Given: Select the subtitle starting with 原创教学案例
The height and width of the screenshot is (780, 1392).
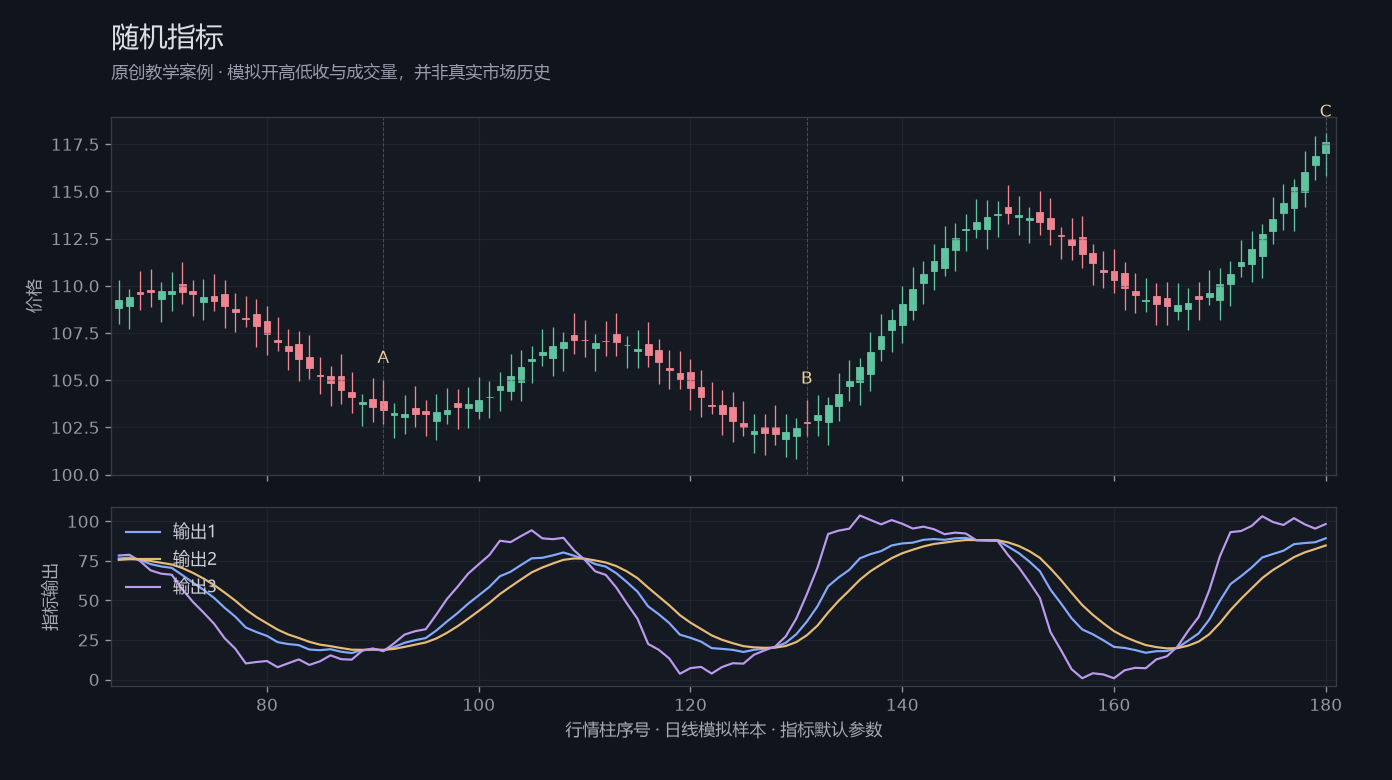Looking at the screenshot, I should point(331,72).
